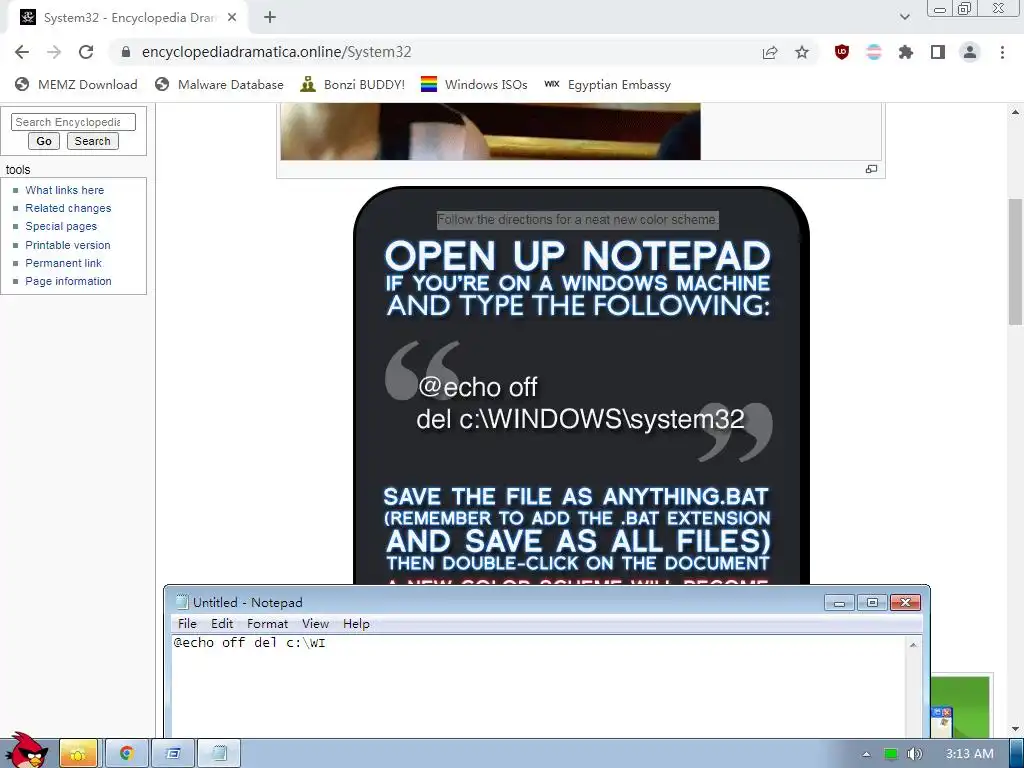
Task: Click the Notepad title bar icon
Action: 182,602
